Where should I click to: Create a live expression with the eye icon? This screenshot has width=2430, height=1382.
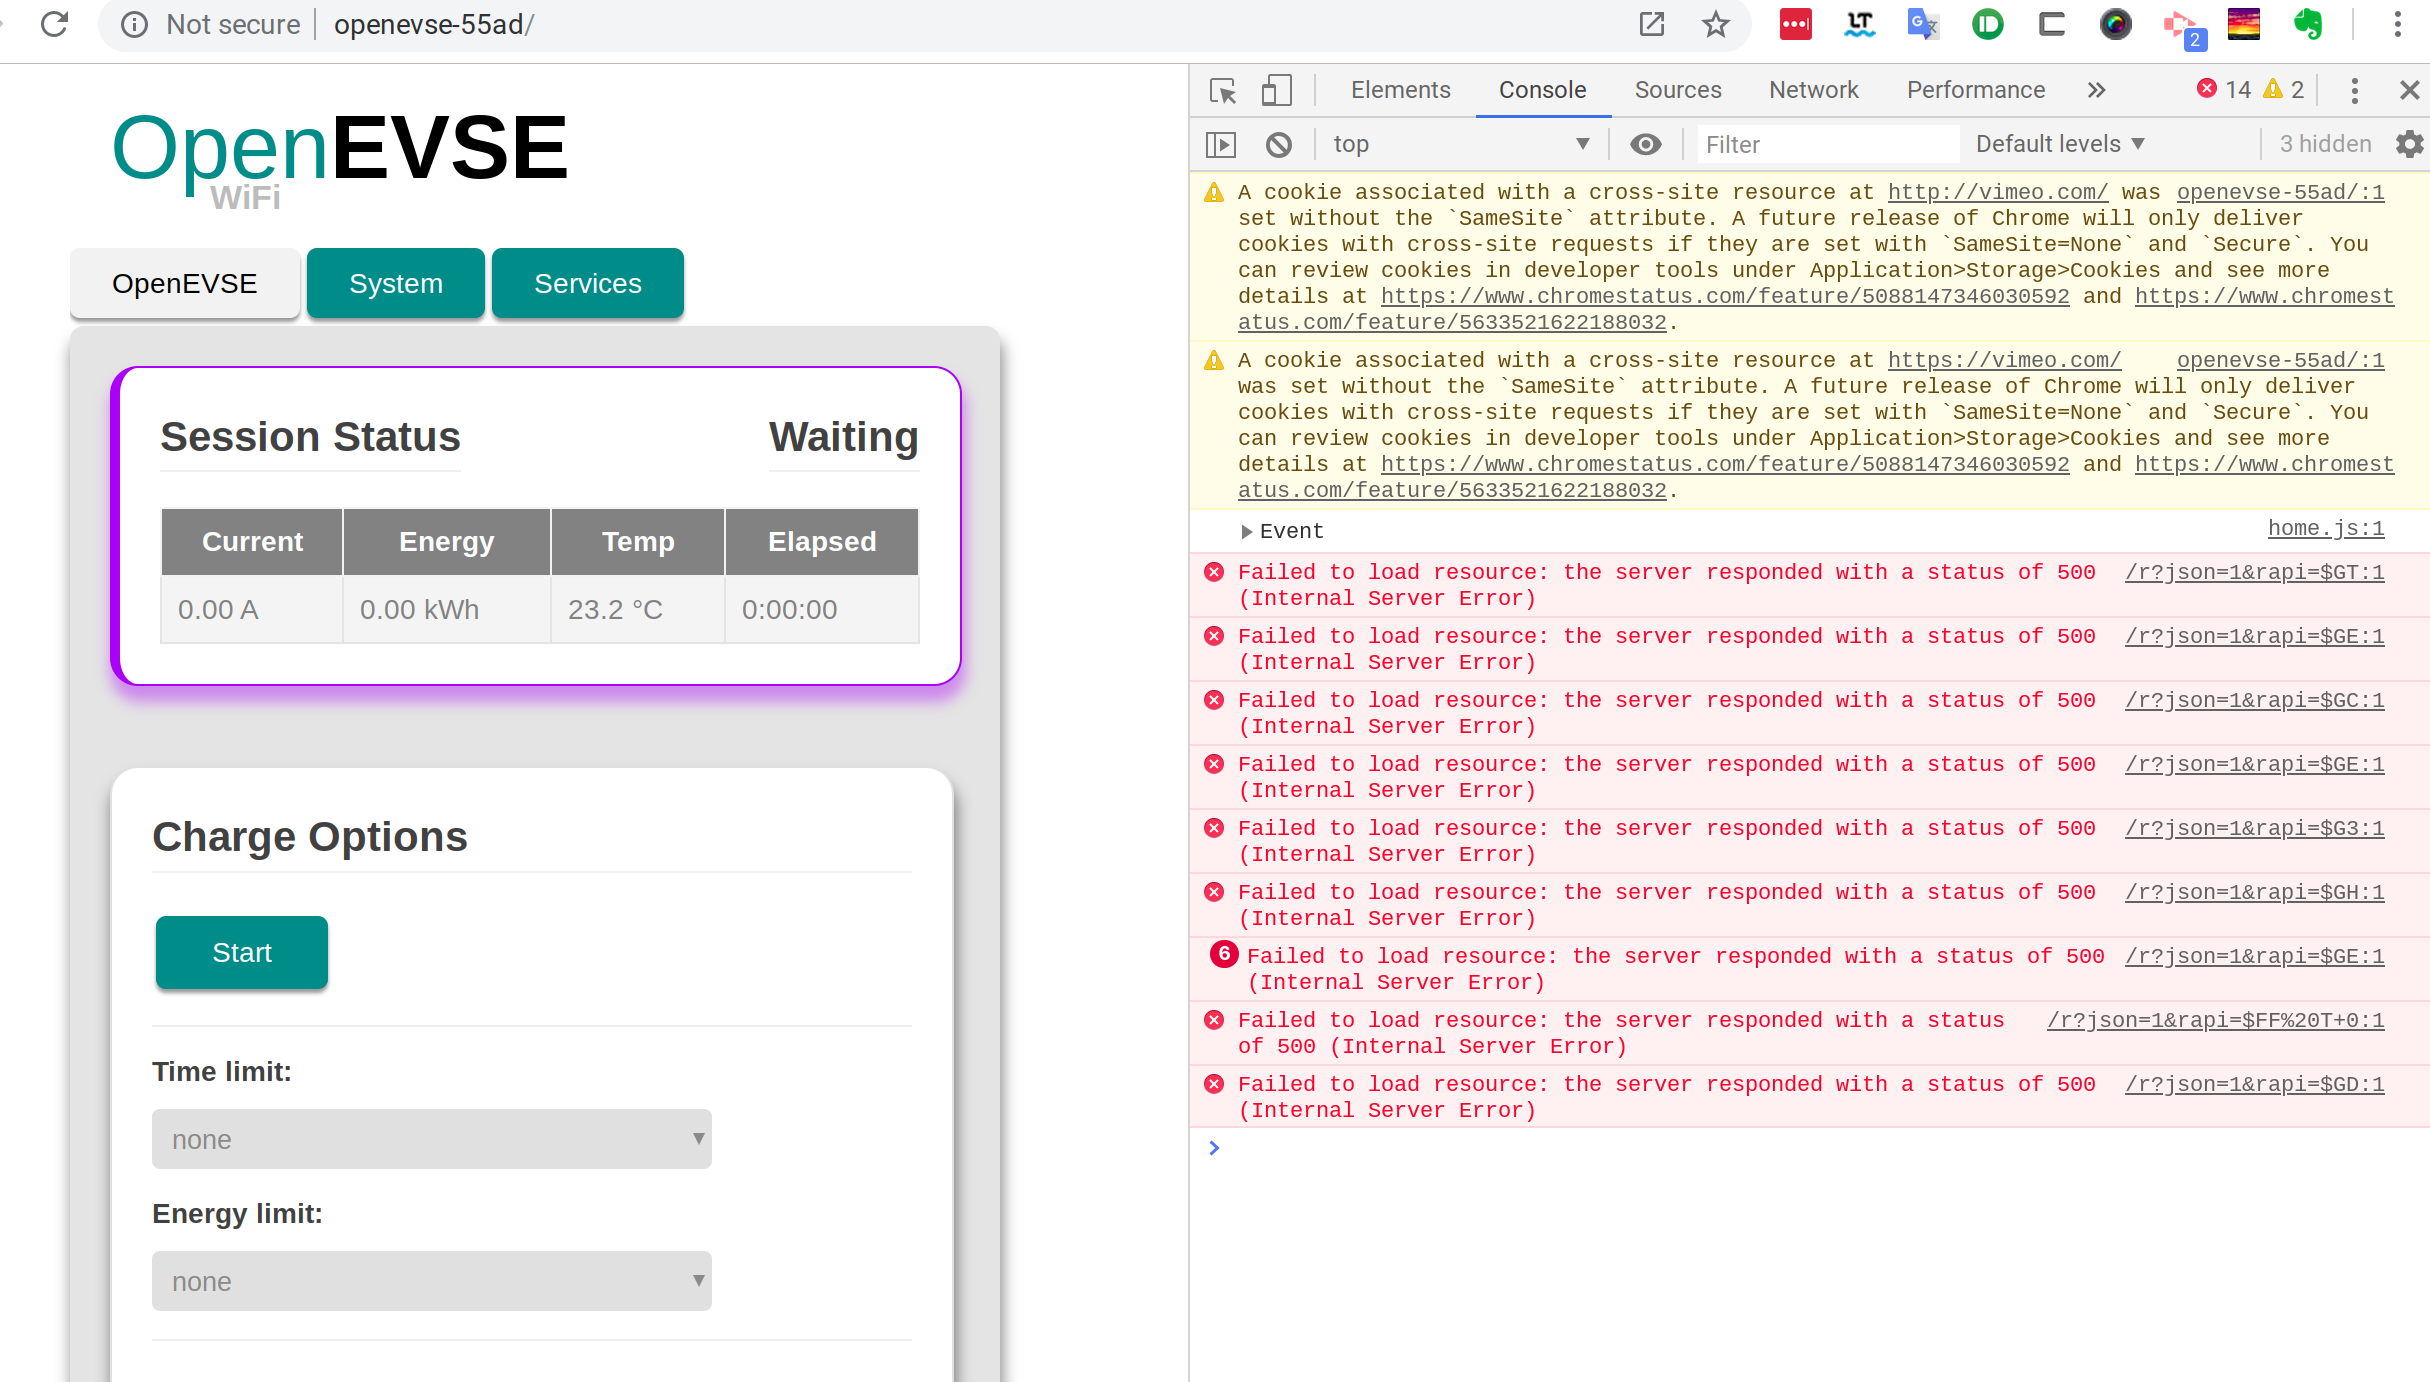point(1645,144)
